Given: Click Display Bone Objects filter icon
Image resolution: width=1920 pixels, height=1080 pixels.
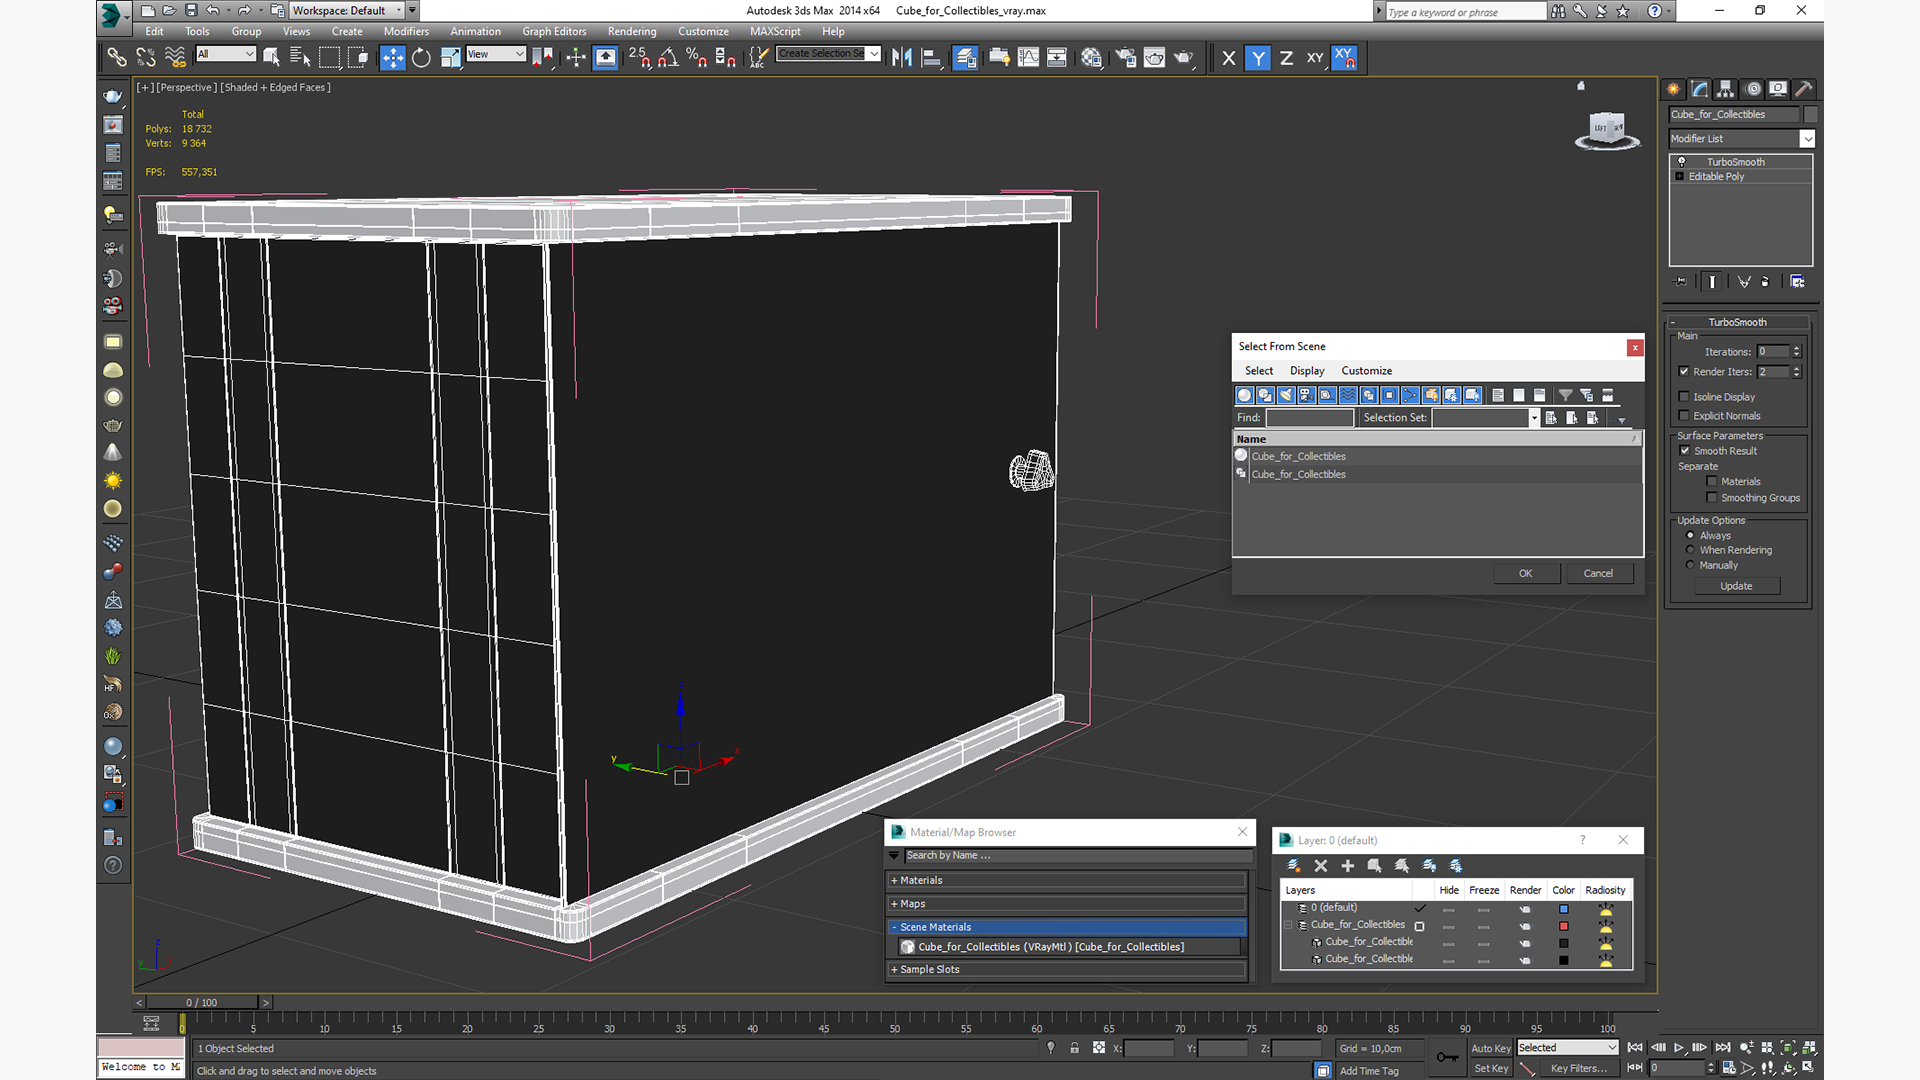Looking at the screenshot, I should [1410, 395].
